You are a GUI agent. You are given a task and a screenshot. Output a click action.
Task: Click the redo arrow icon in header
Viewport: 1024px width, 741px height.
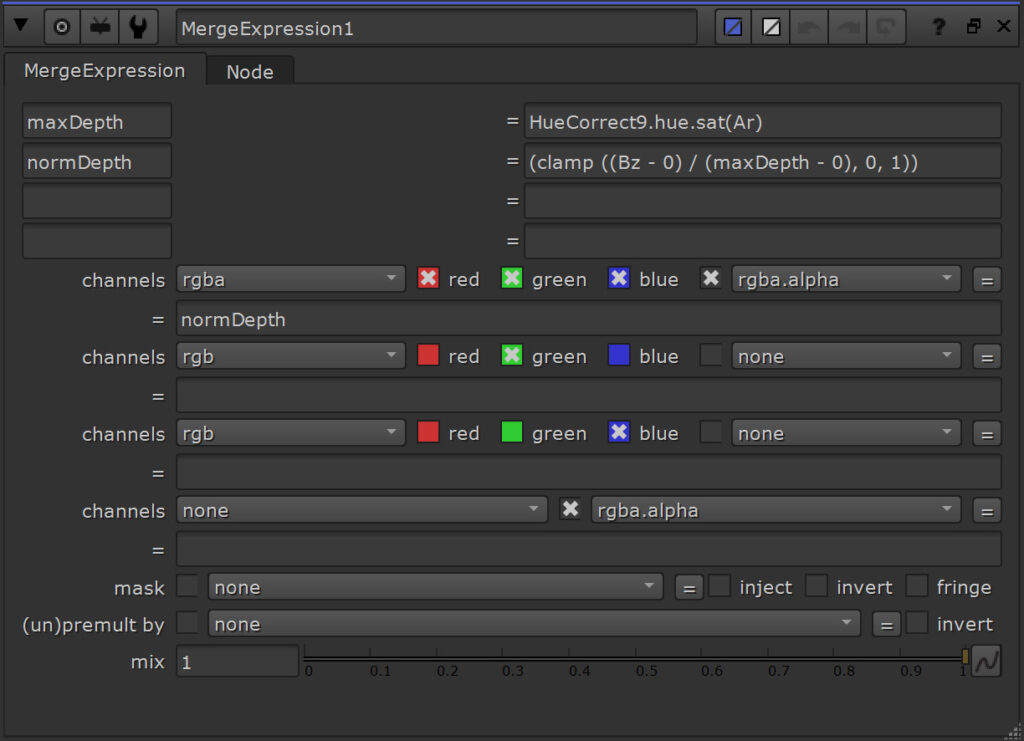pyautogui.click(x=848, y=27)
